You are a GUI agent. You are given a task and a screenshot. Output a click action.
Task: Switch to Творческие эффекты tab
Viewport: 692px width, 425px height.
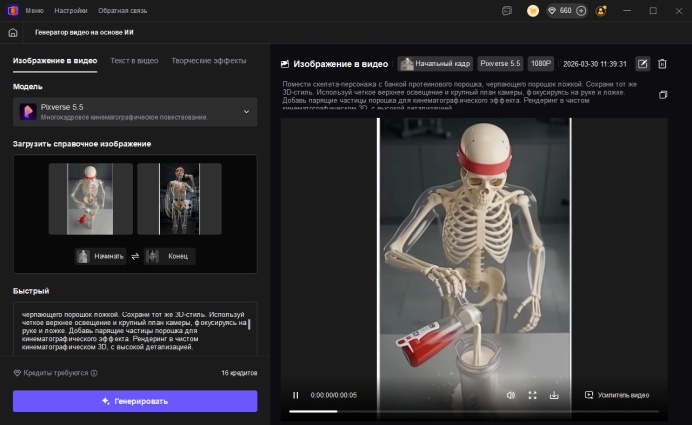pyautogui.click(x=209, y=61)
